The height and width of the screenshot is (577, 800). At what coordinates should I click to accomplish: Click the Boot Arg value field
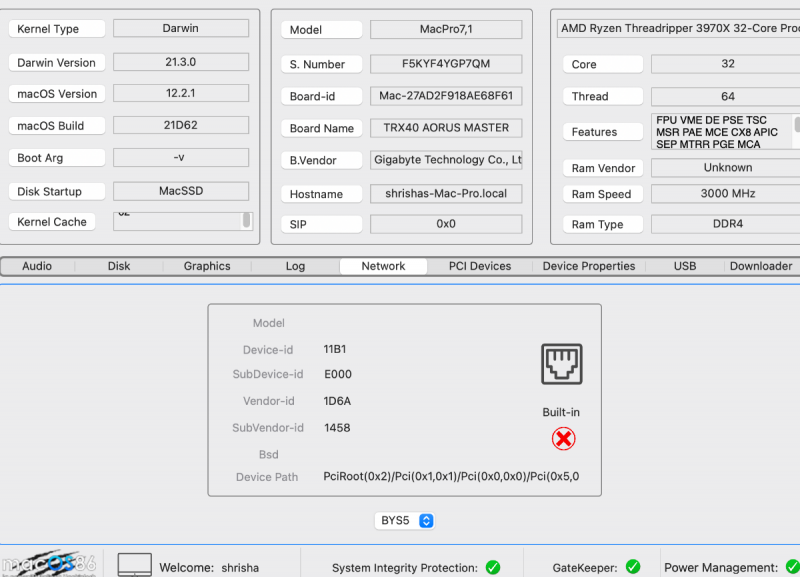tap(181, 158)
